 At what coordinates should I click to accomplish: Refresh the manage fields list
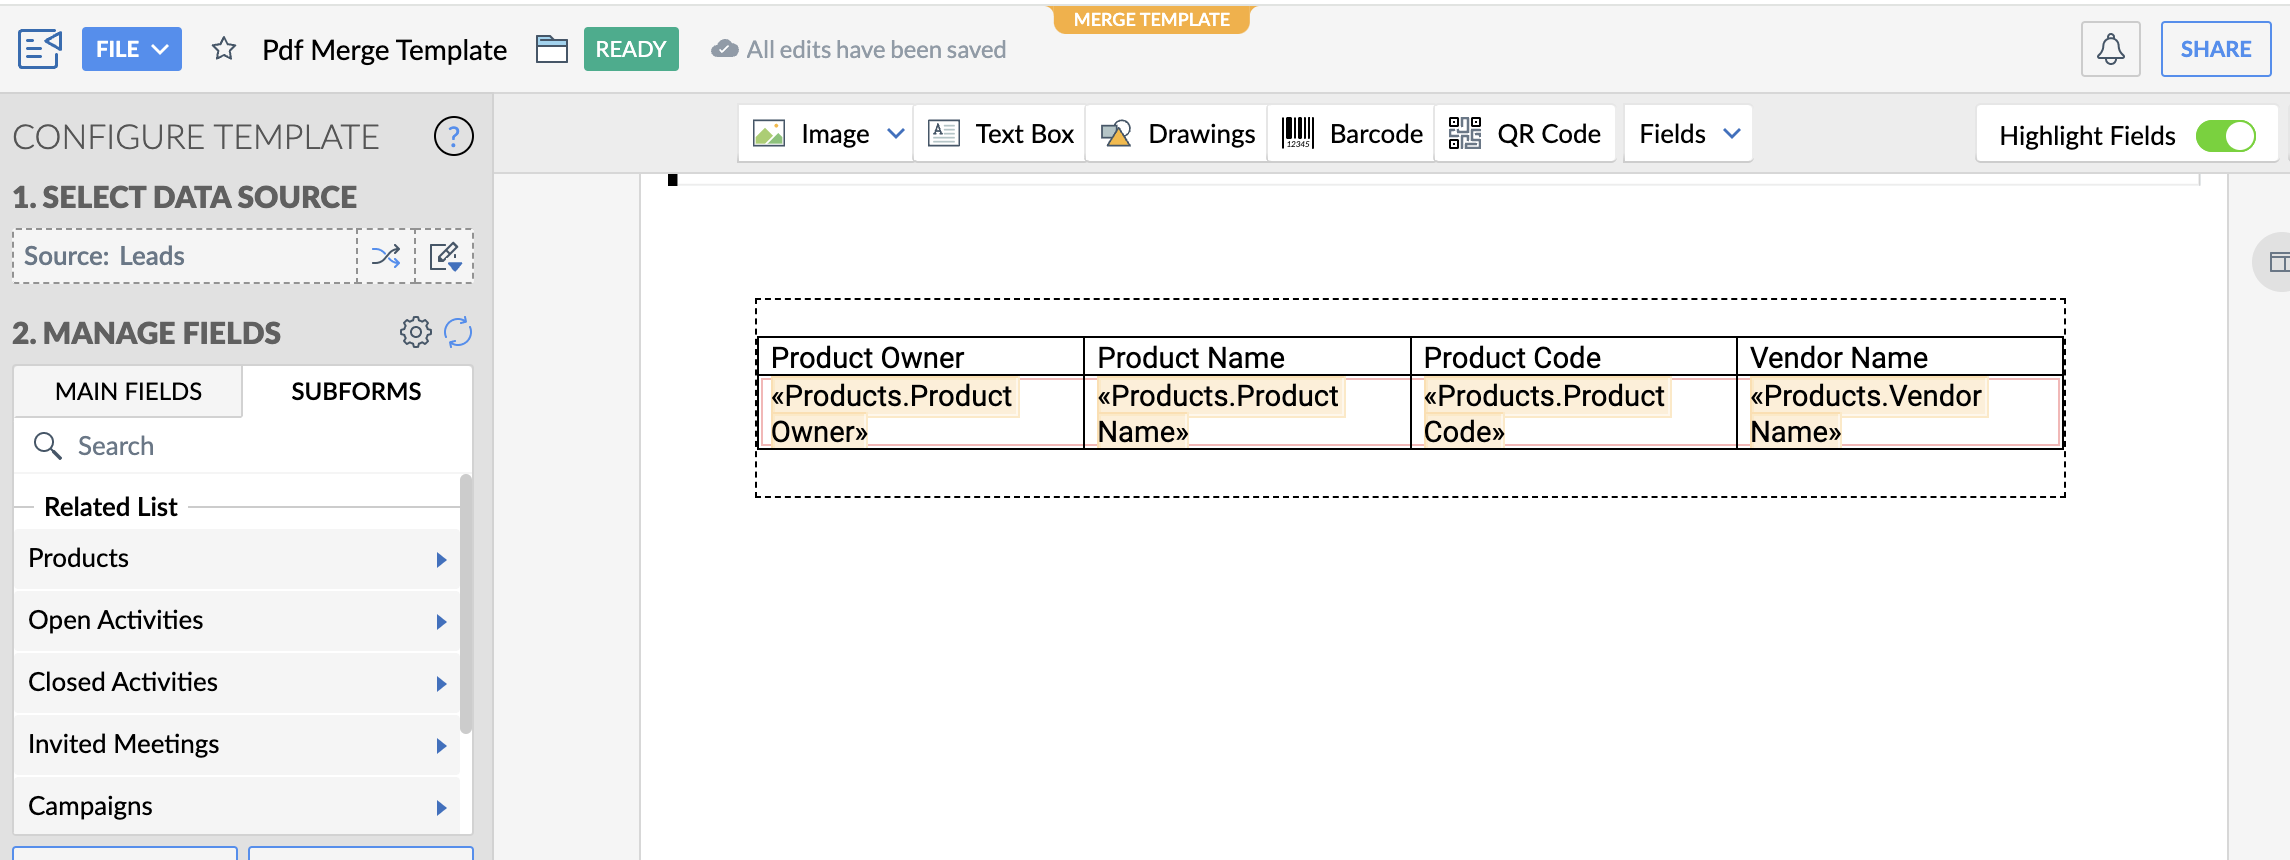(x=458, y=332)
